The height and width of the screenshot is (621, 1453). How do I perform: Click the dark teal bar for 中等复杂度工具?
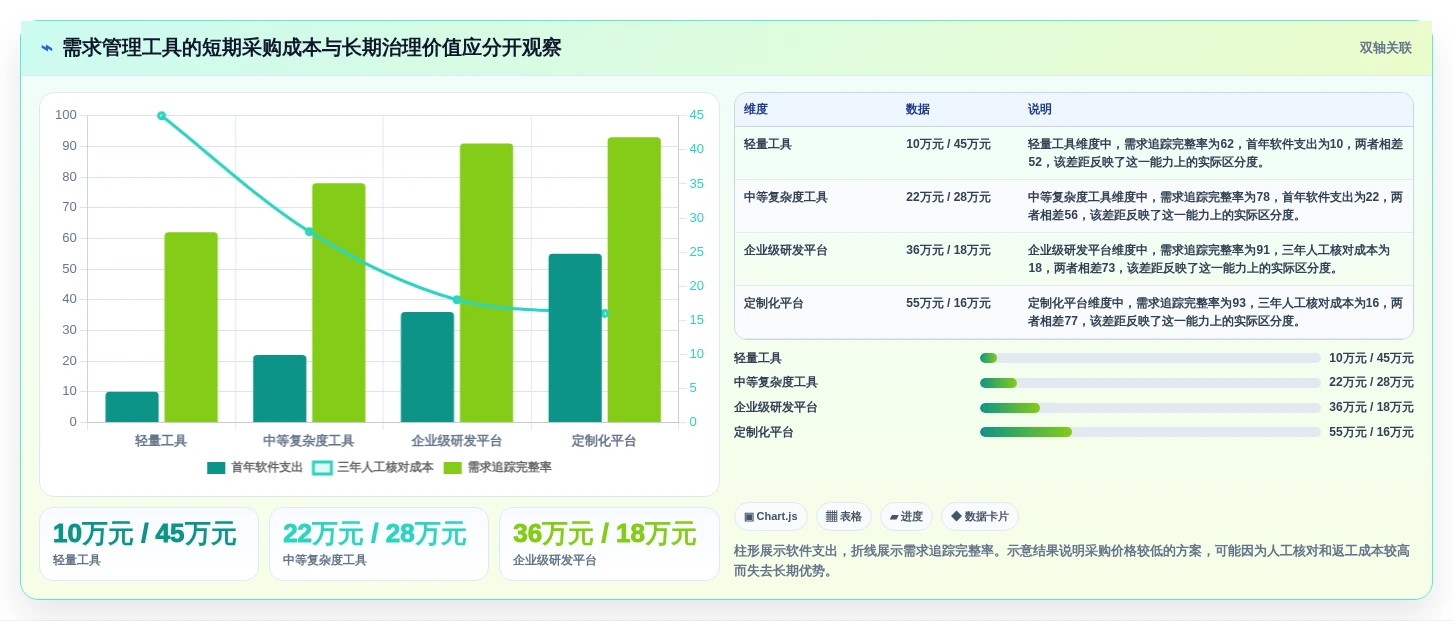tap(280, 388)
